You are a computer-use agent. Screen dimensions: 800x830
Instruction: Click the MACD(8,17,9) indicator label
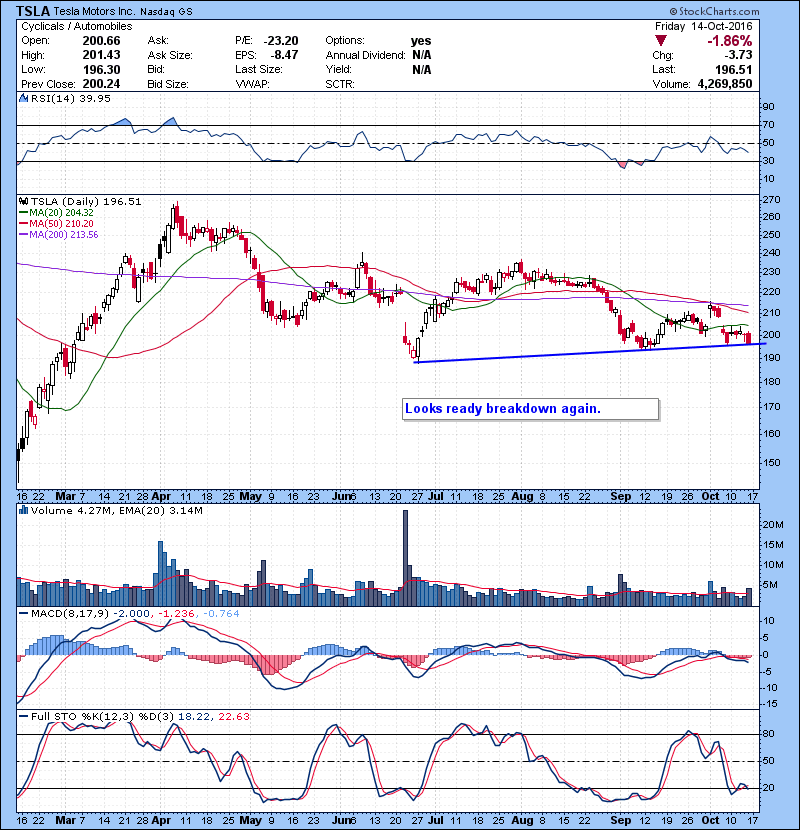70,614
